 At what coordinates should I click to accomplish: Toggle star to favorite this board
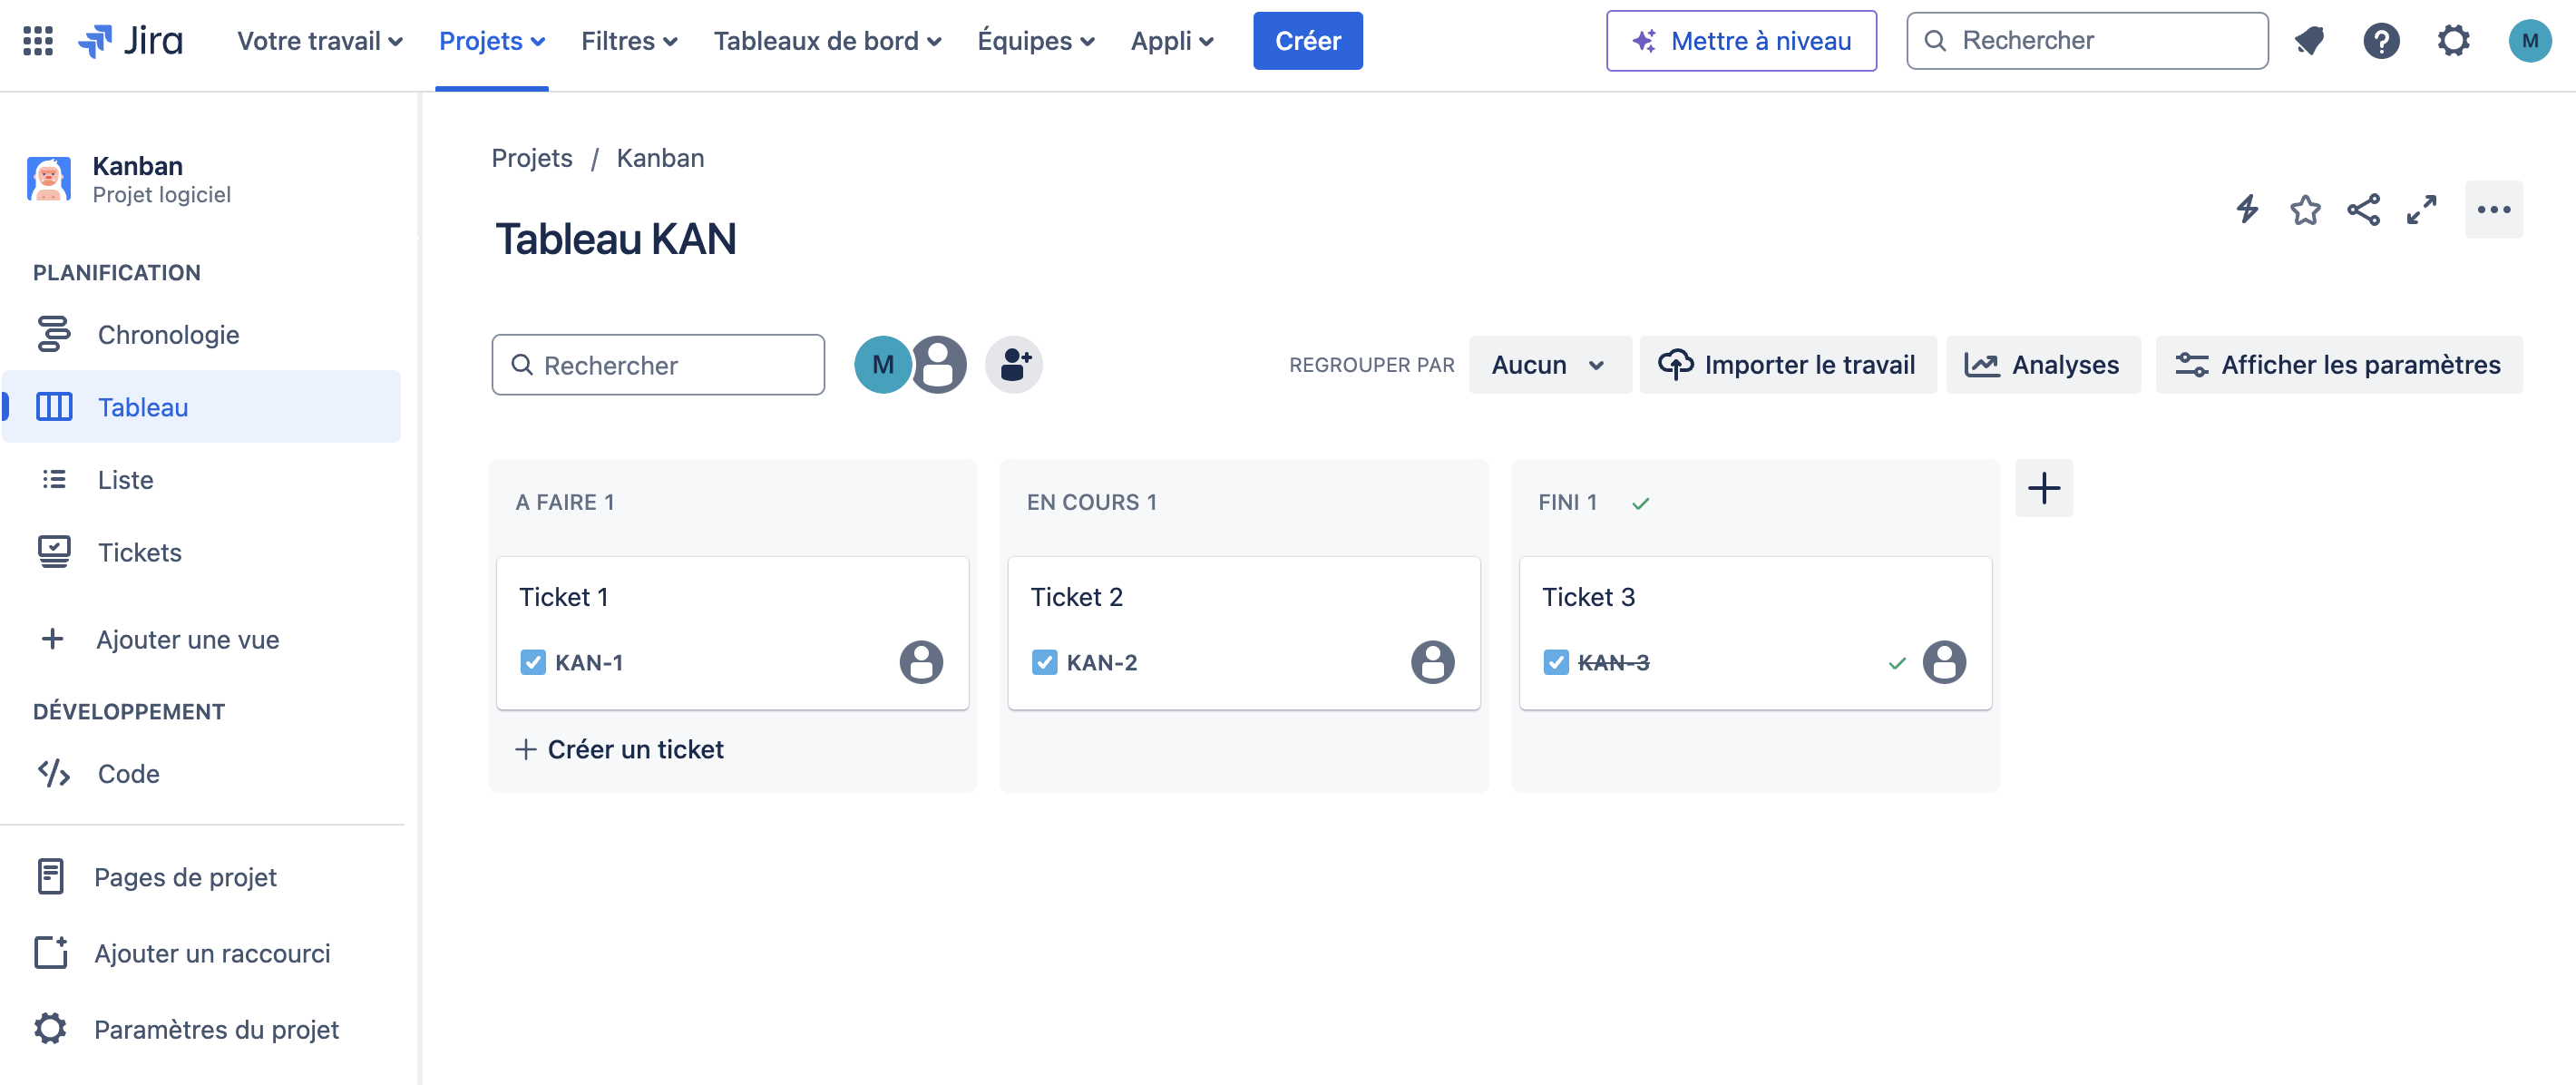pyautogui.click(x=2307, y=210)
